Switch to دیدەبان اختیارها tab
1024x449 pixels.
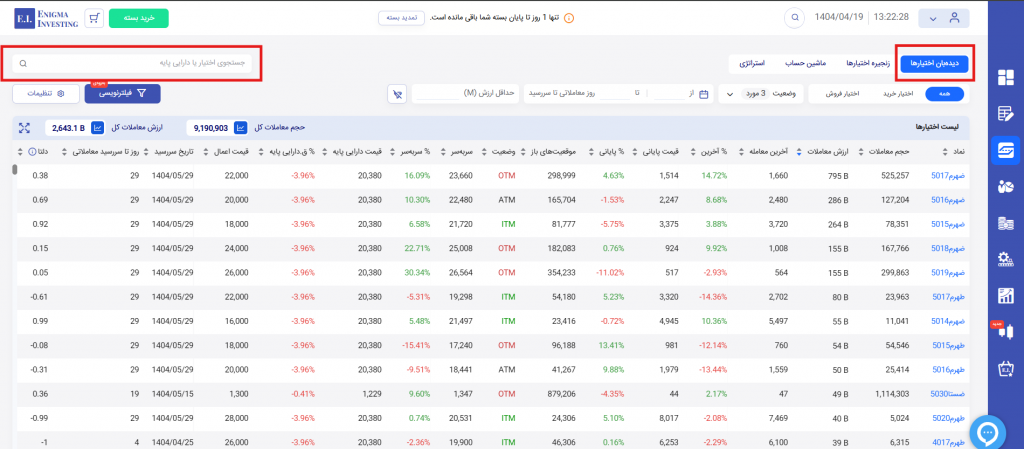pos(934,64)
